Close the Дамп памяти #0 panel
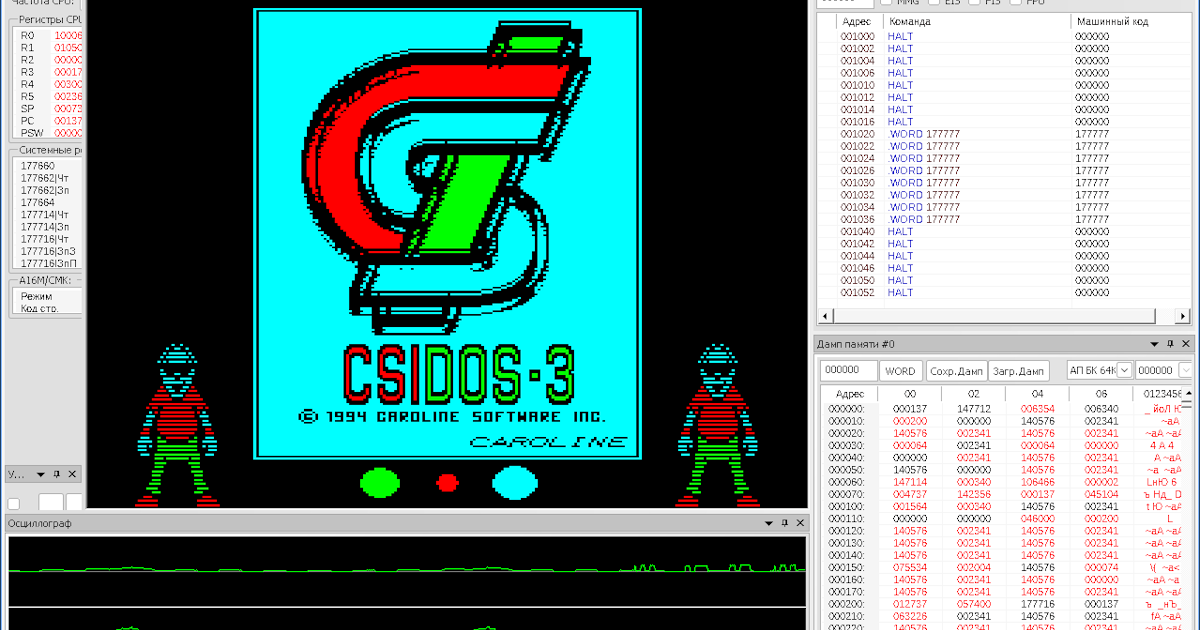The height and width of the screenshot is (630, 1200). (x=1184, y=343)
